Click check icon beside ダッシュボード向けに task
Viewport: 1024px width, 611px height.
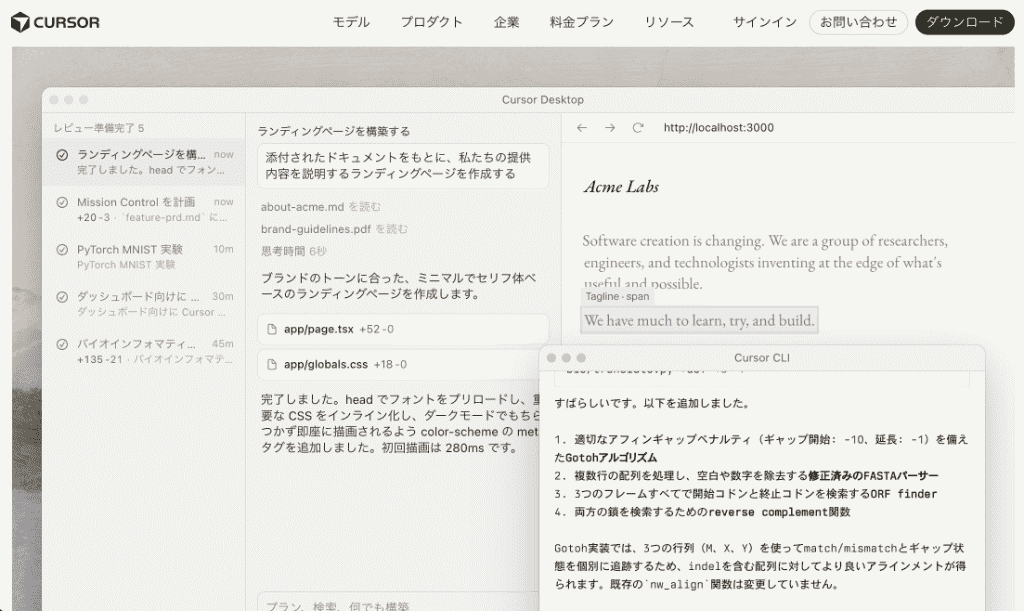[x=62, y=297]
